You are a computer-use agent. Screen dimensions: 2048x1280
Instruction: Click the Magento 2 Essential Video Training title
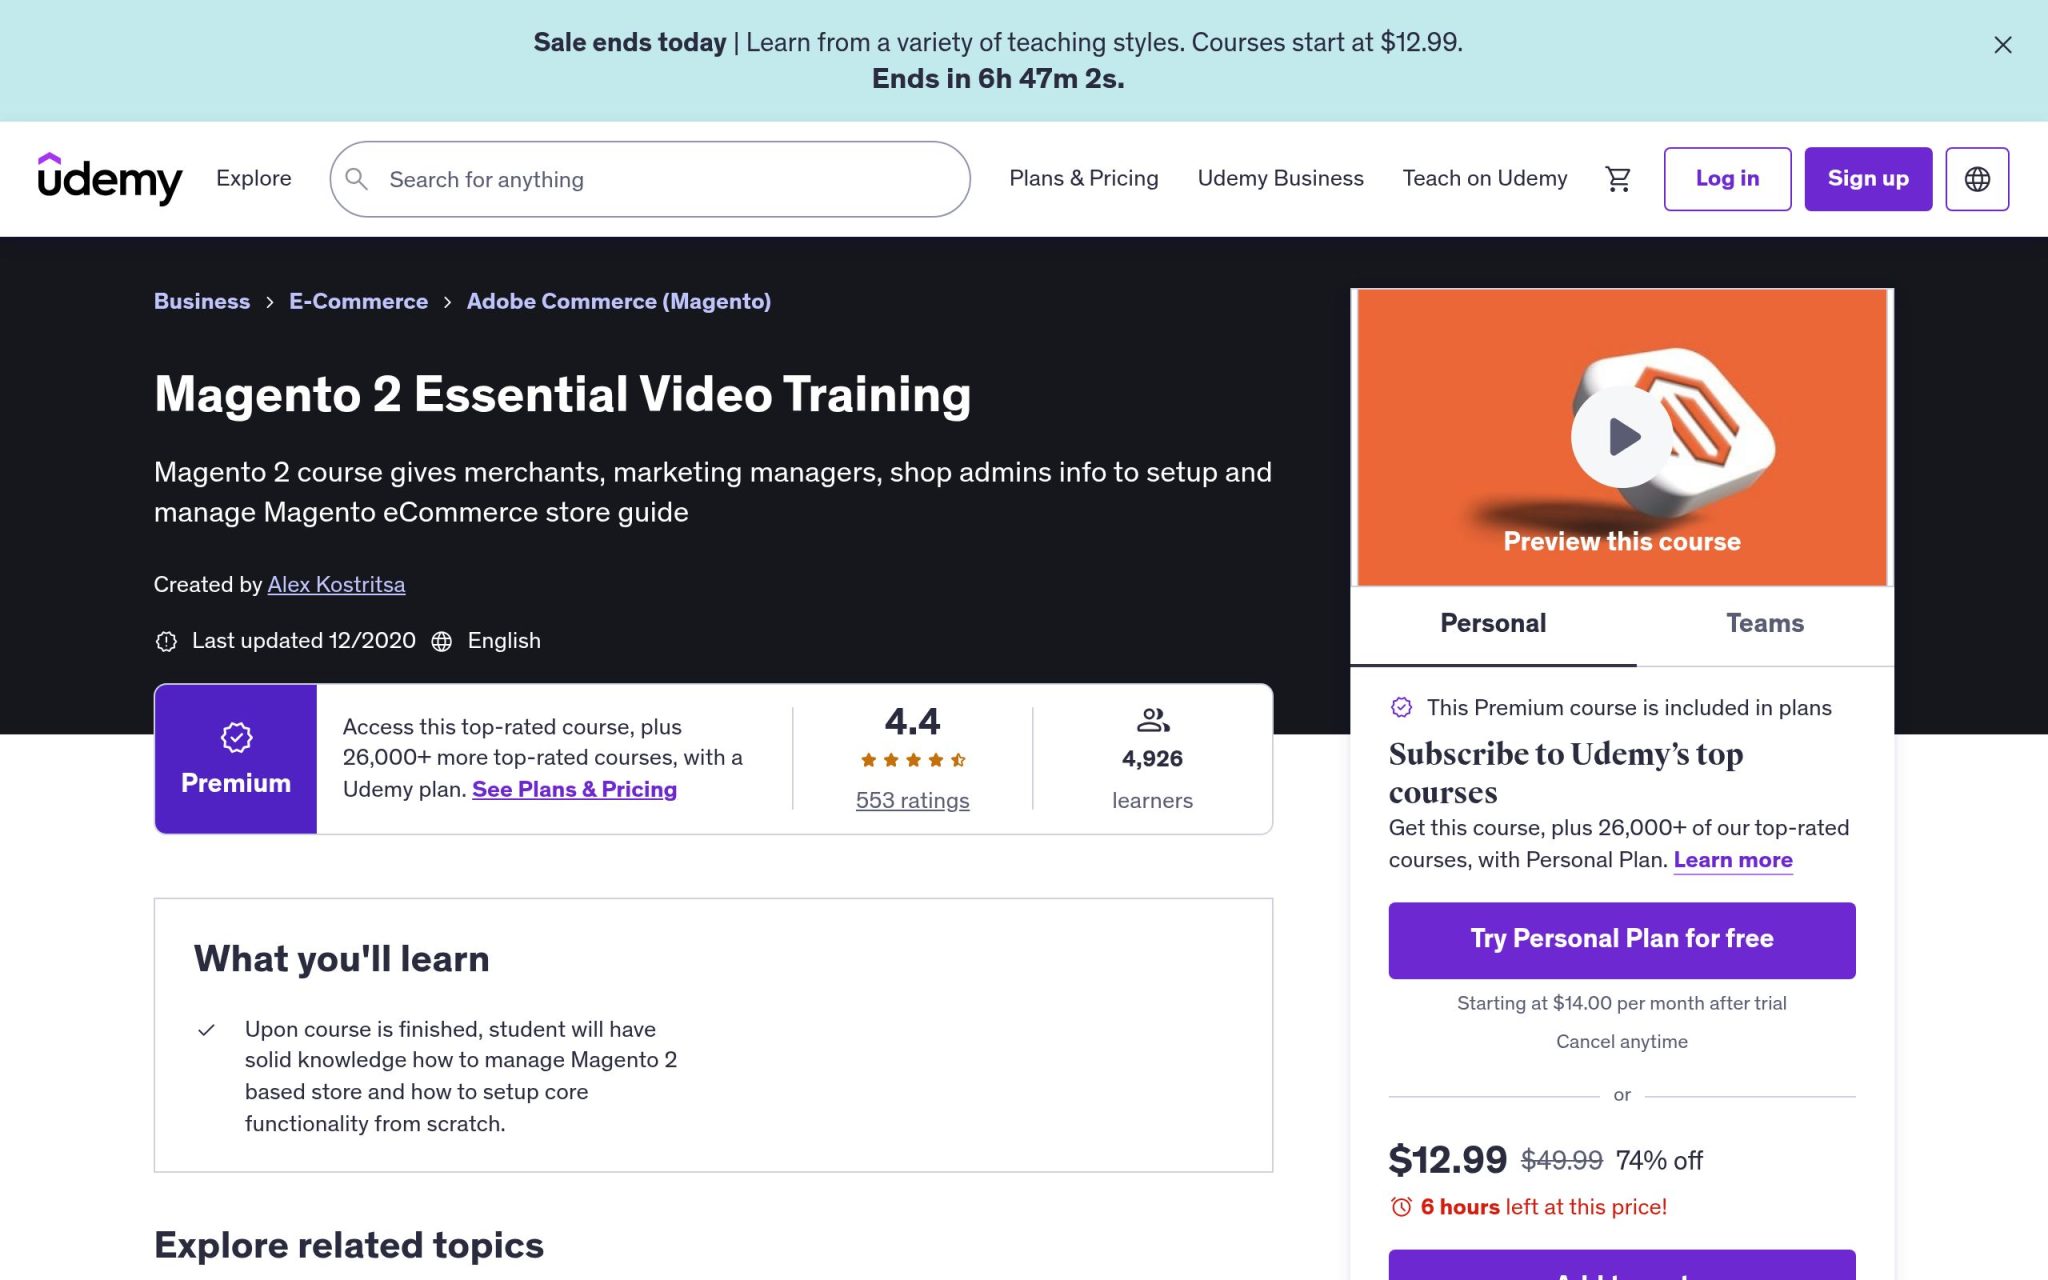(x=562, y=394)
